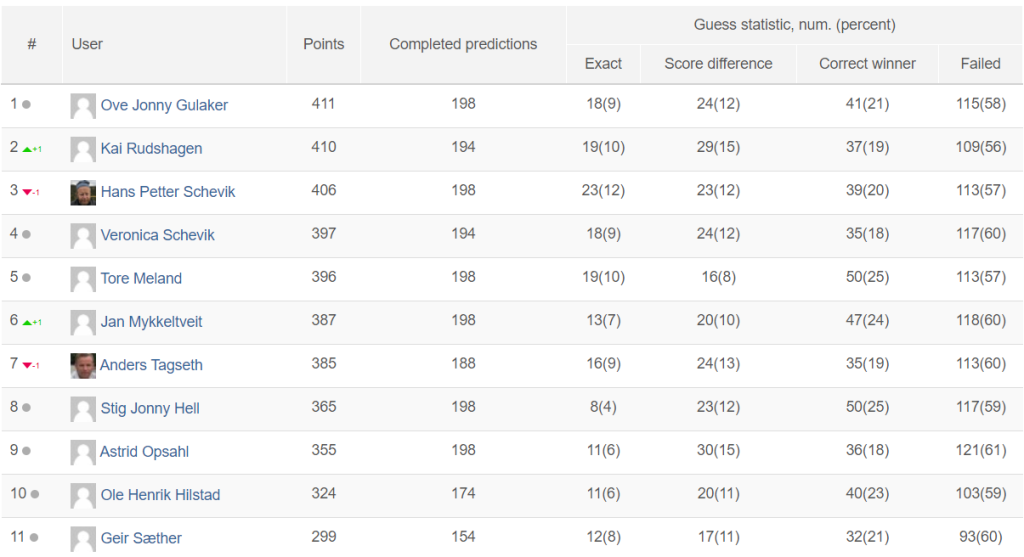Screen dimensions: 1024x557
Task: Open Jan Mykkeltveit's user page
Action: pos(152,322)
